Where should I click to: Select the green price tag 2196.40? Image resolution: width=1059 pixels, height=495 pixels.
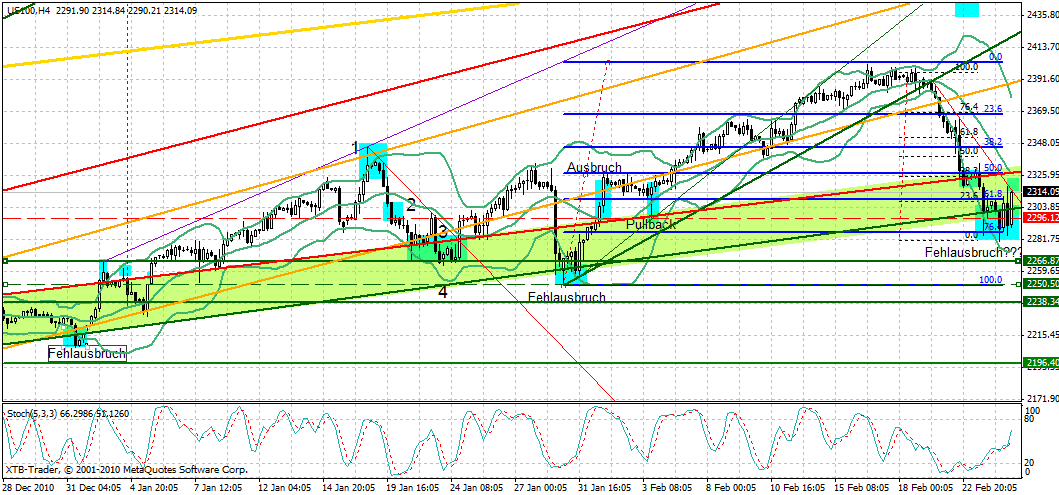click(x=1041, y=363)
